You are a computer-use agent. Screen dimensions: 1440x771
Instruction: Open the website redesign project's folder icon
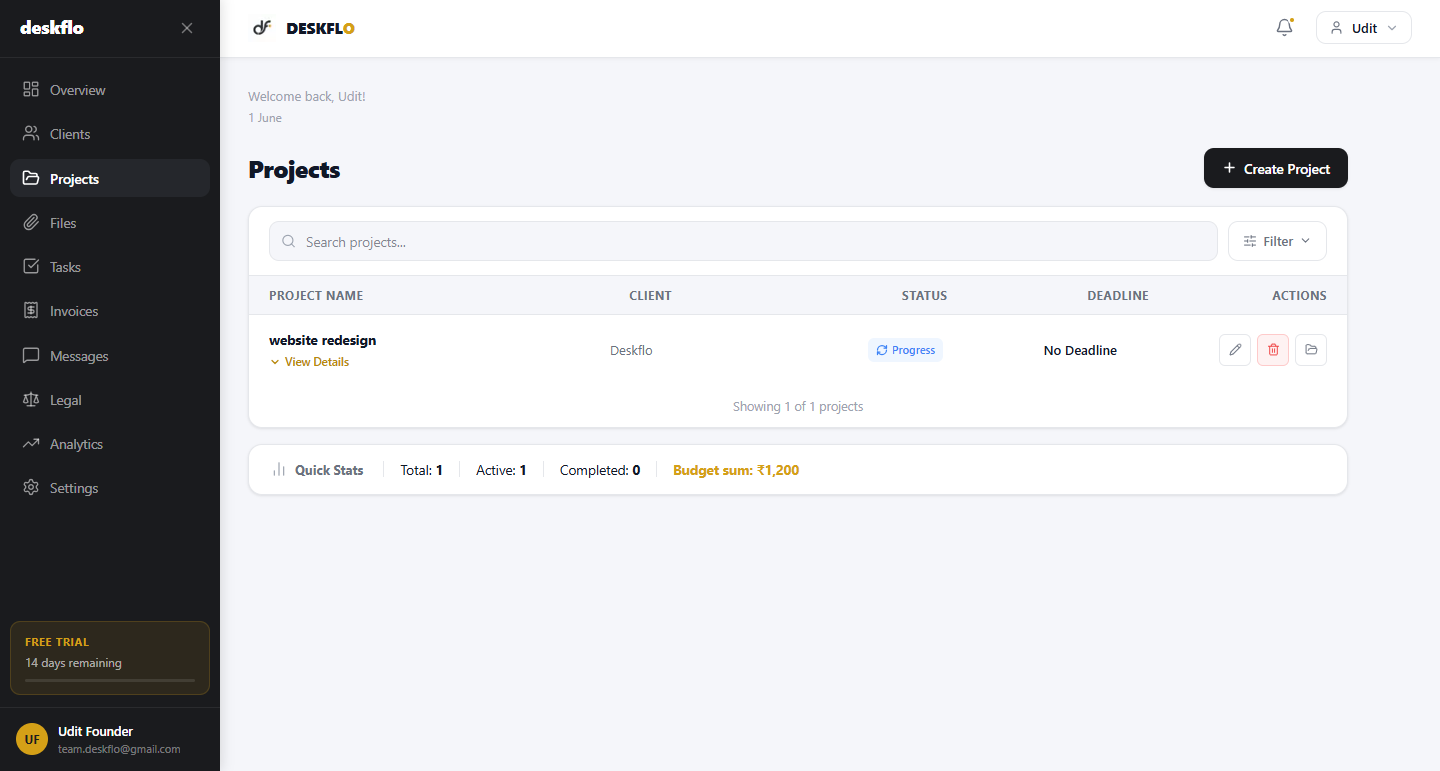click(x=1311, y=350)
